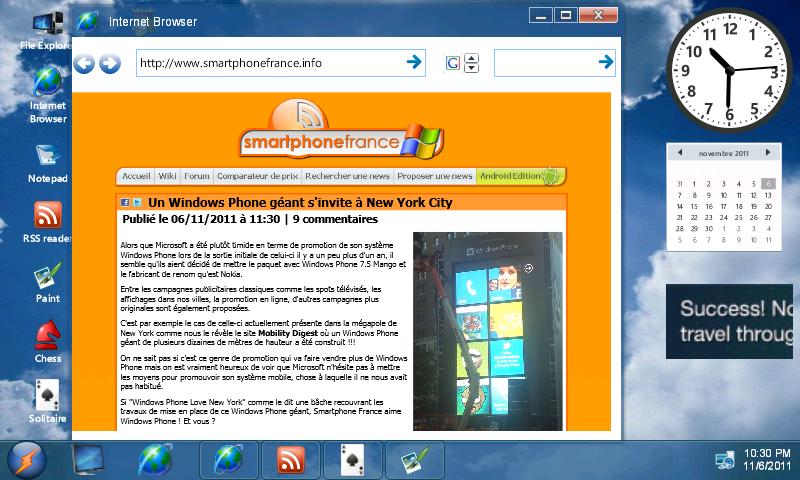Select day 6 highlighted in calendar
The width and height of the screenshot is (800, 480).
pyautogui.click(x=768, y=184)
